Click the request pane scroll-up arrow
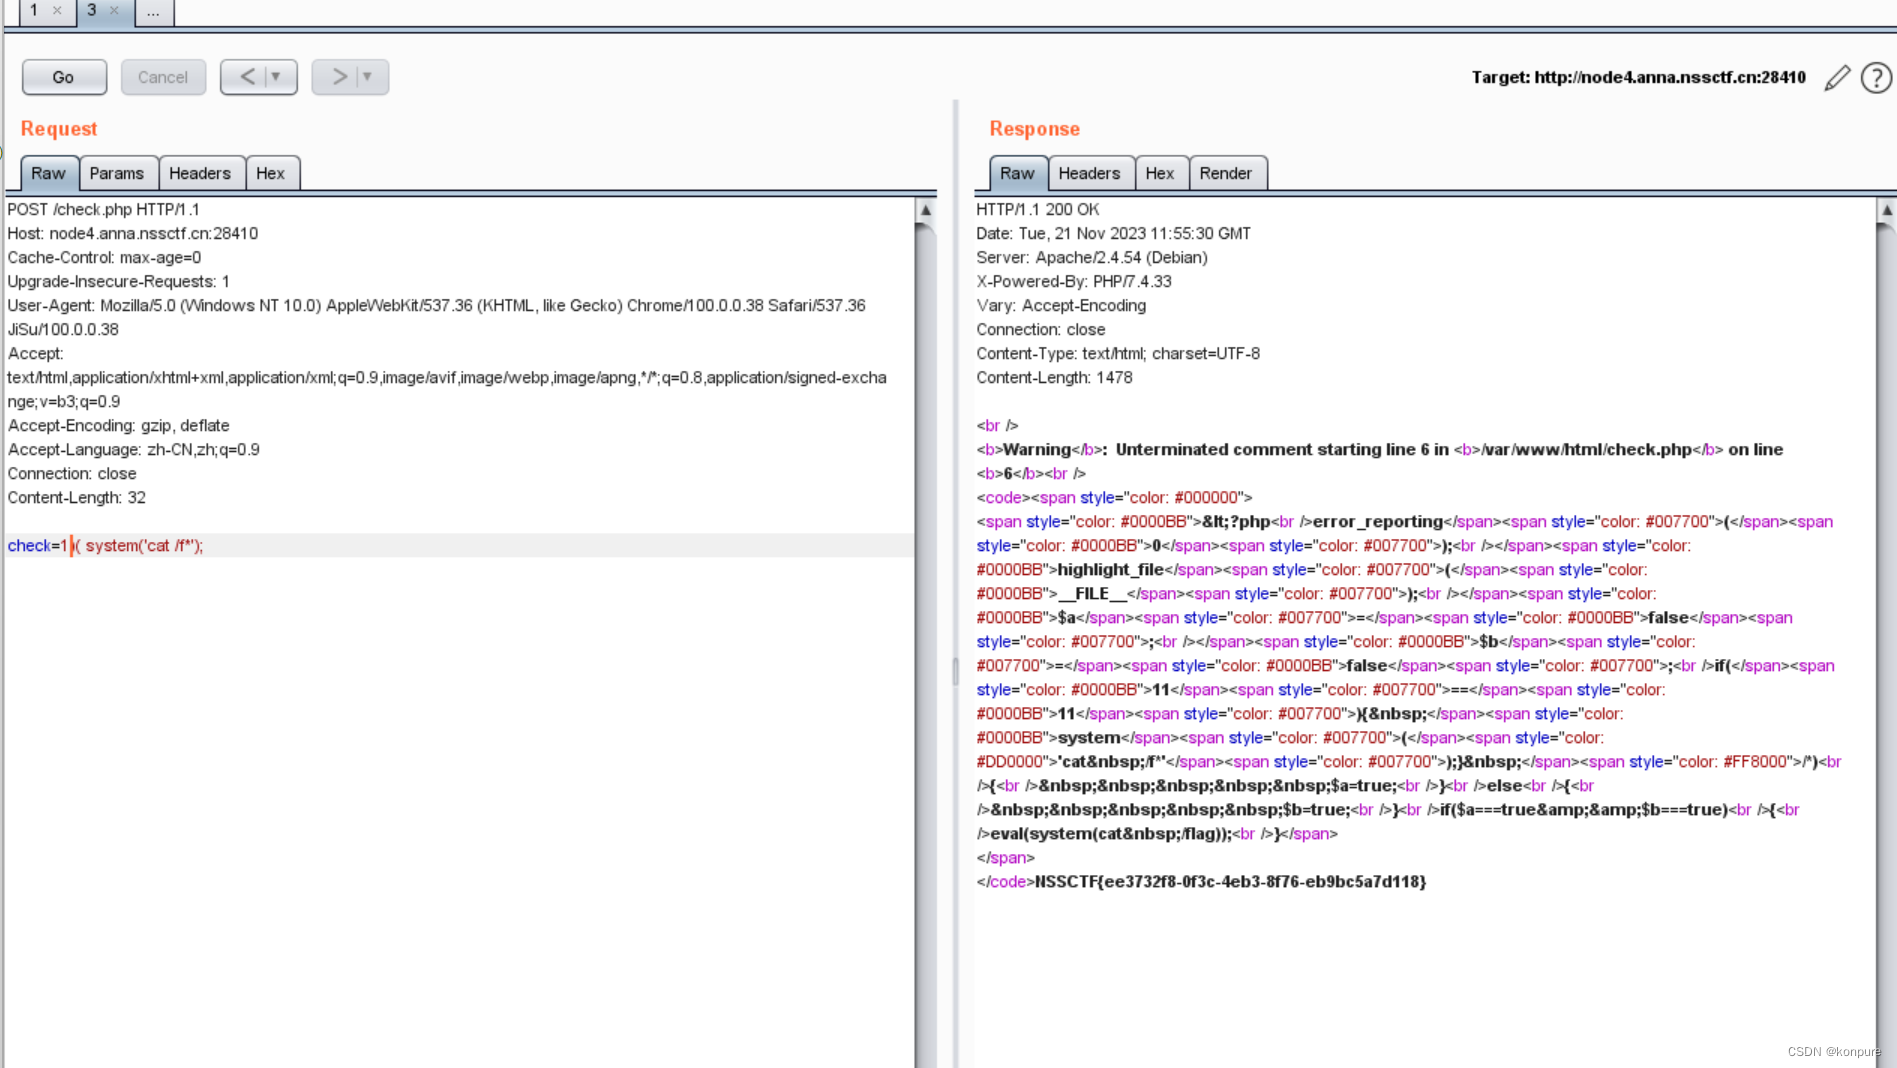This screenshot has height=1068, width=1897. tap(926, 210)
